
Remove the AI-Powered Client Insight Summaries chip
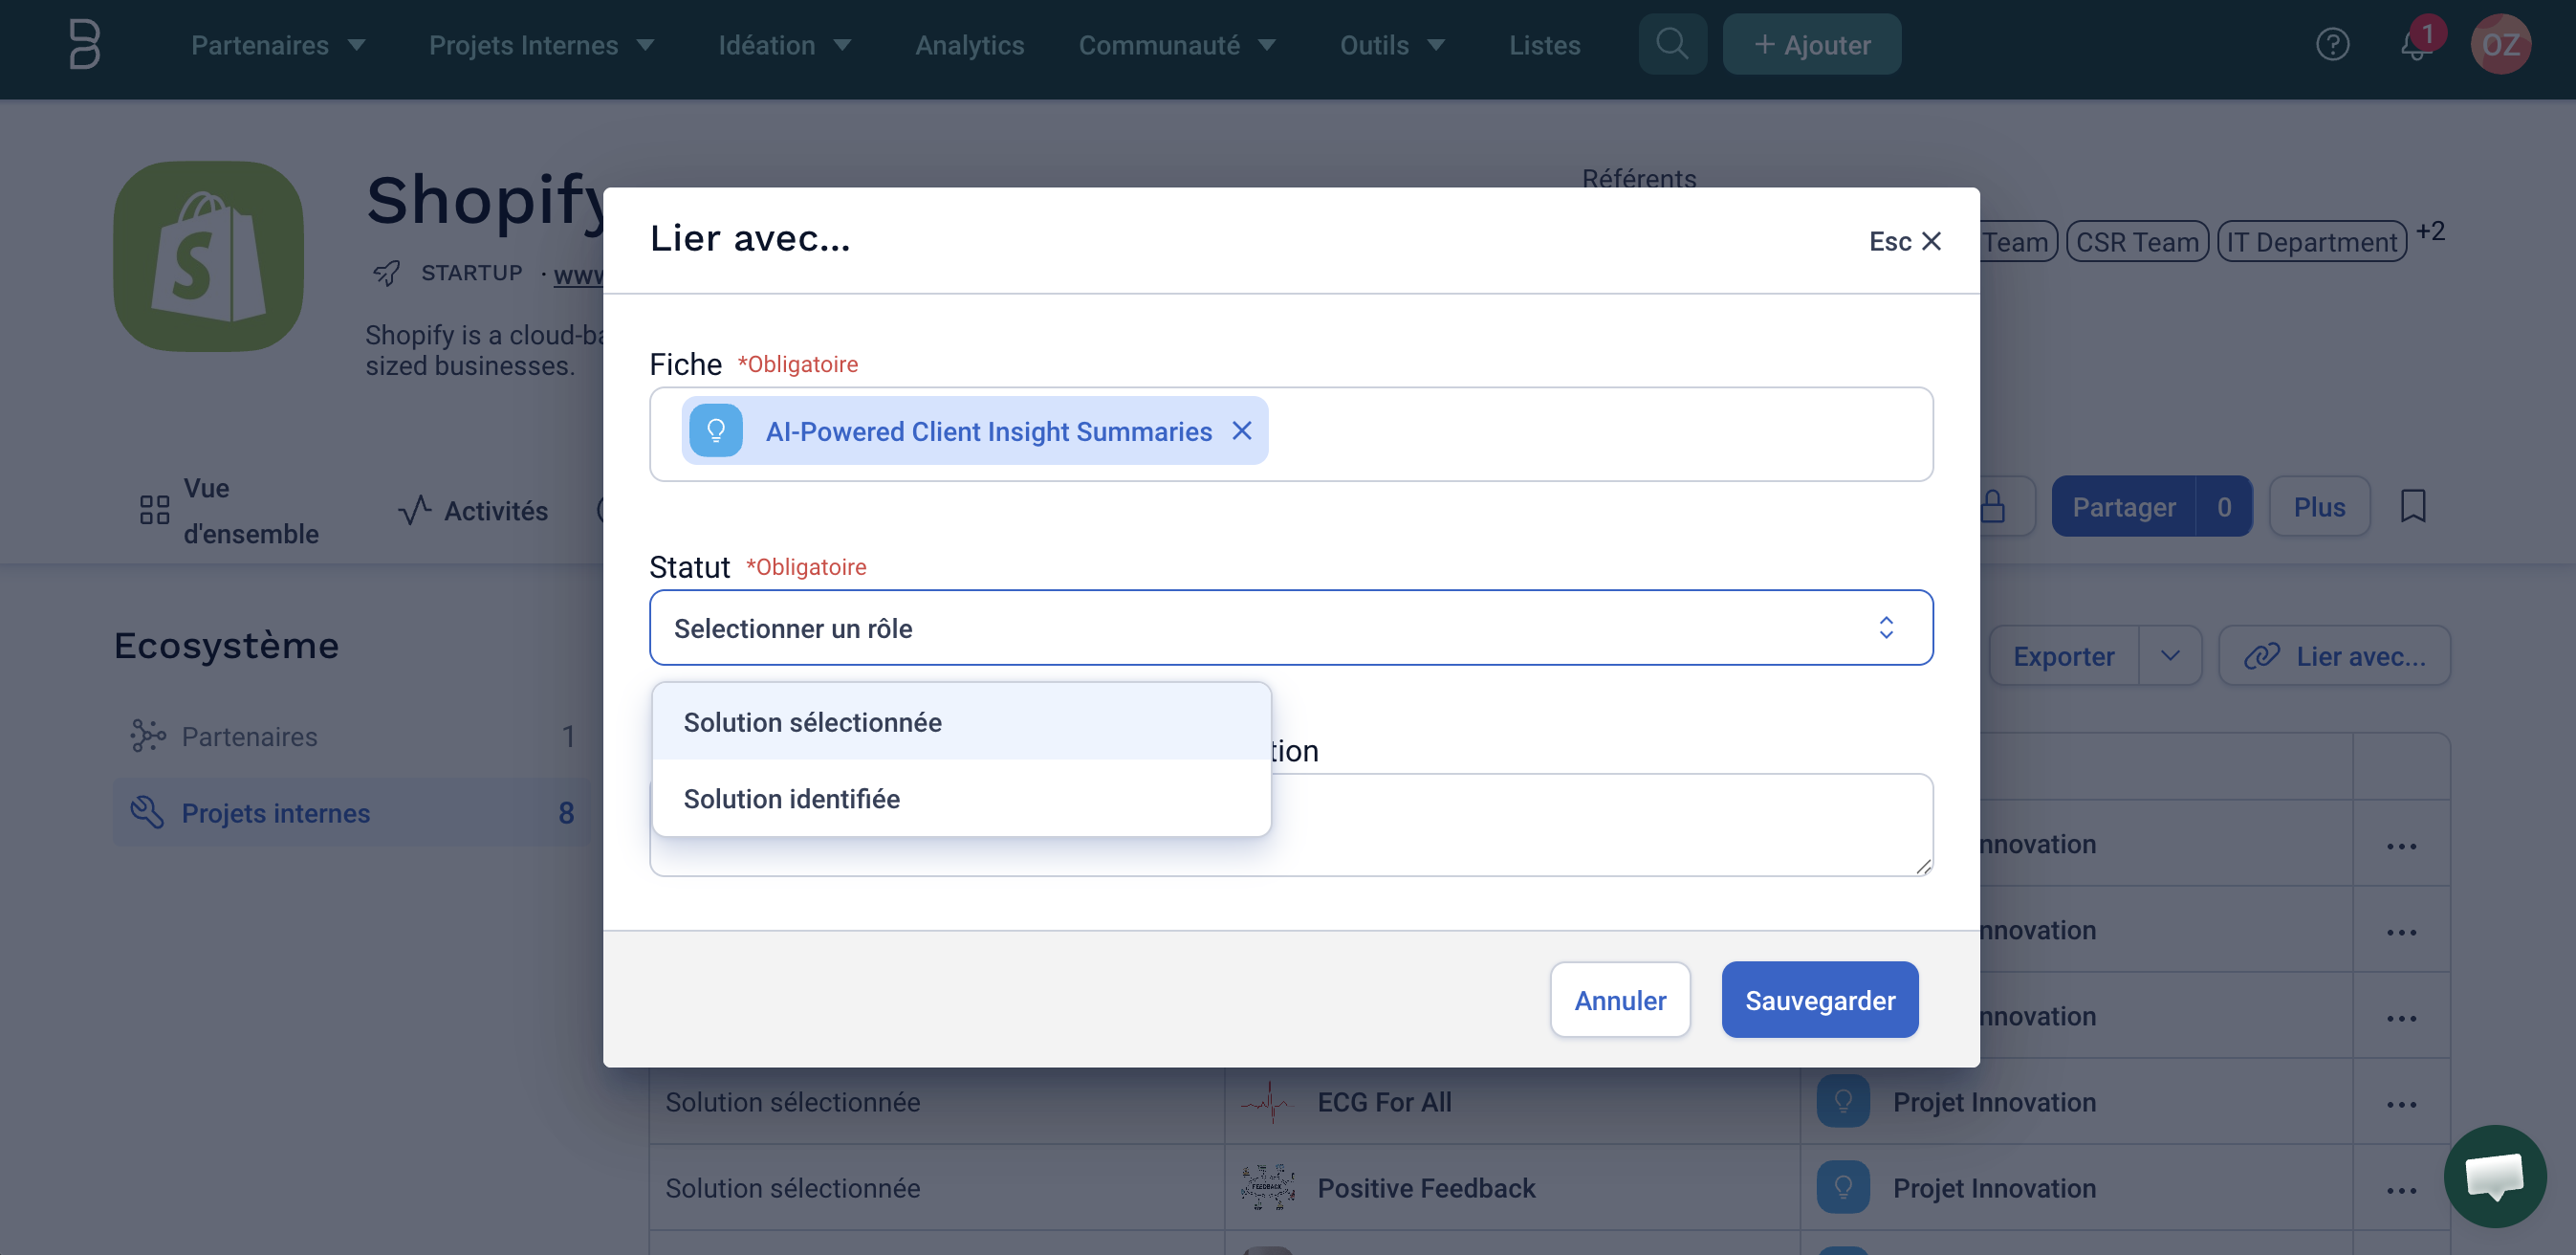tap(1241, 431)
